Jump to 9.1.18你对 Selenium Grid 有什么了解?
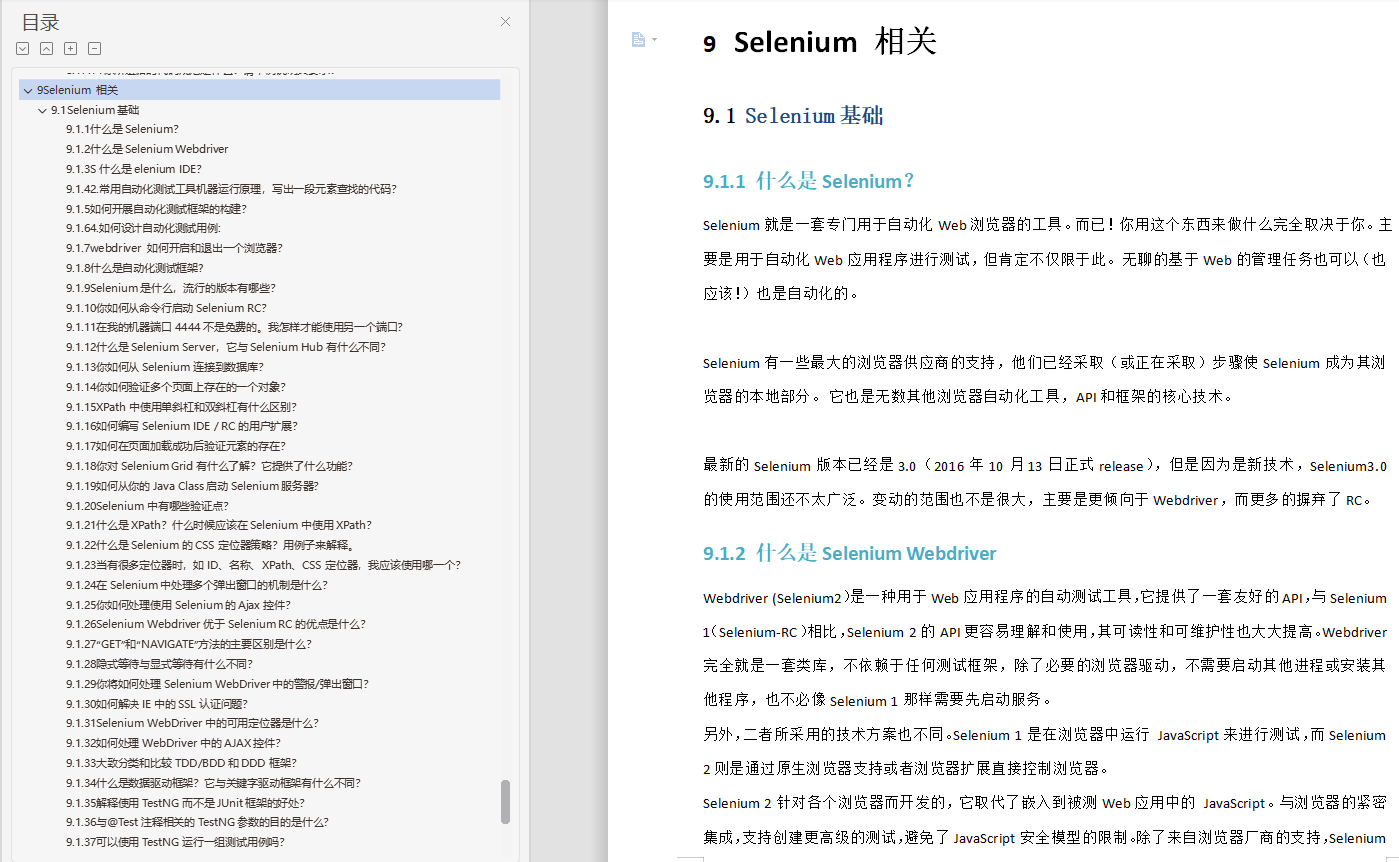The width and height of the screenshot is (1399, 862). click(210, 466)
